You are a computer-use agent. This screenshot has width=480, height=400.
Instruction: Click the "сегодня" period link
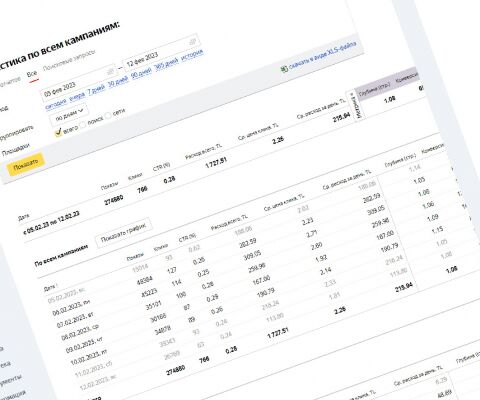click(56, 104)
